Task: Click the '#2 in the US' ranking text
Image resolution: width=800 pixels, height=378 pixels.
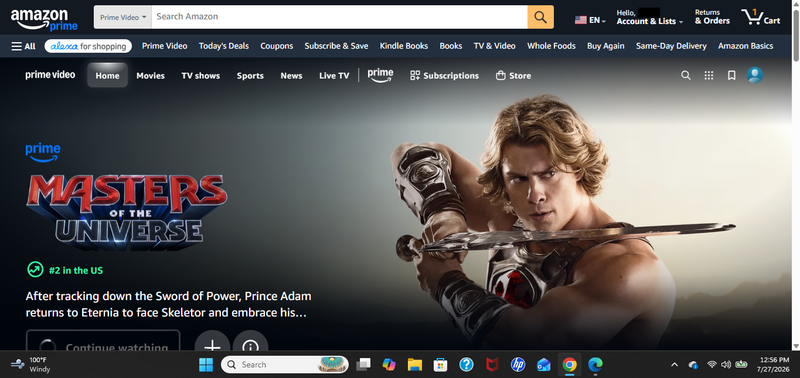Action: [x=76, y=270]
